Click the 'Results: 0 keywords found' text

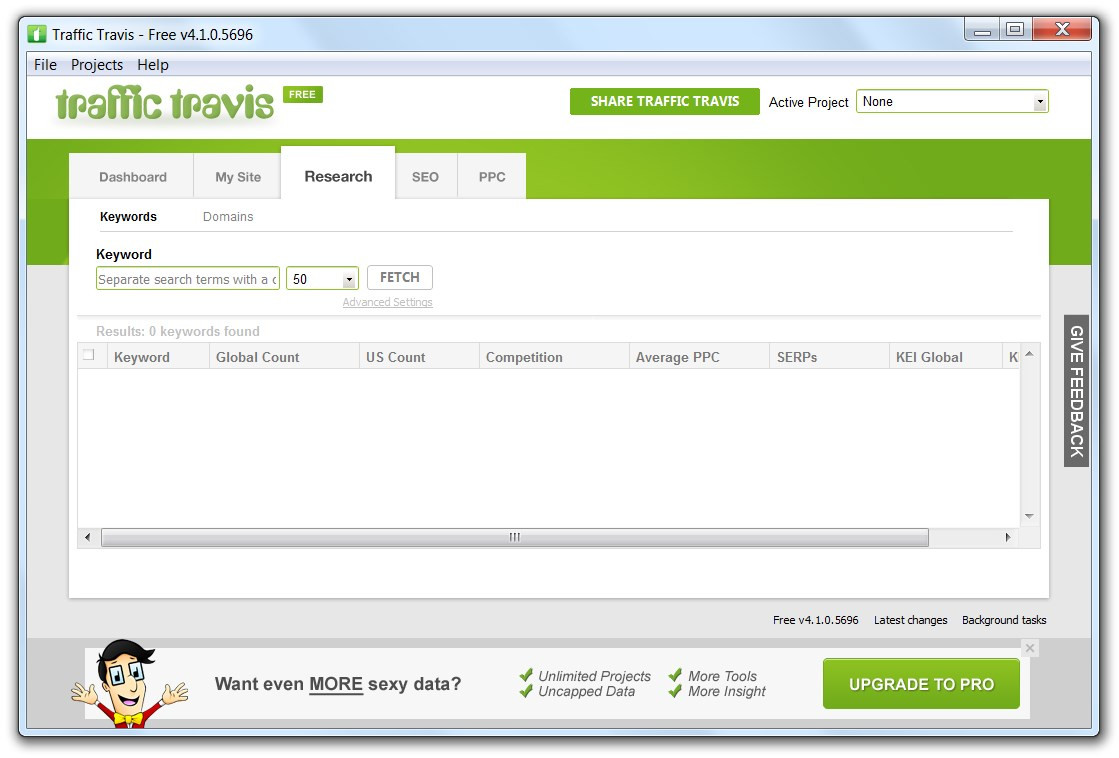pos(178,331)
